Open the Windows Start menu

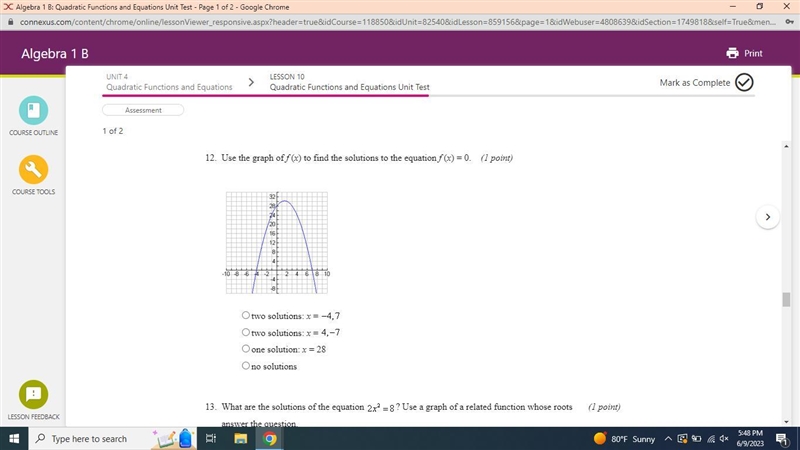point(14,439)
